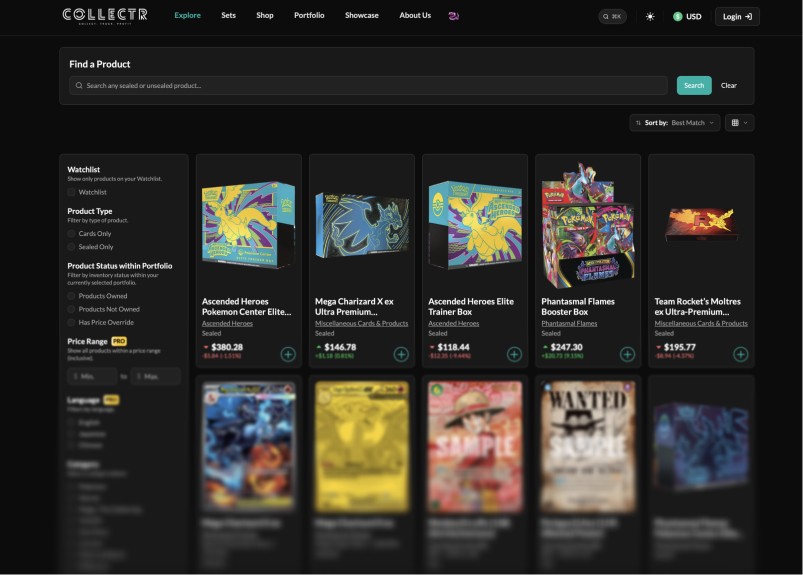
Task: Click the $118.44 price
Action: tap(453, 347)
